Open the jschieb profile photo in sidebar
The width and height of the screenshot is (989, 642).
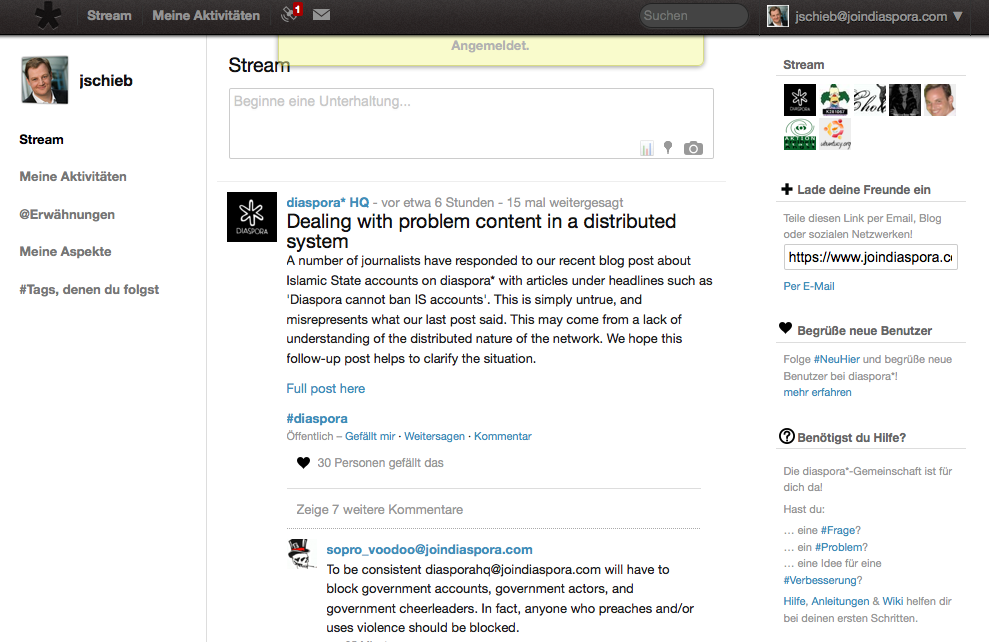[45, 80]
